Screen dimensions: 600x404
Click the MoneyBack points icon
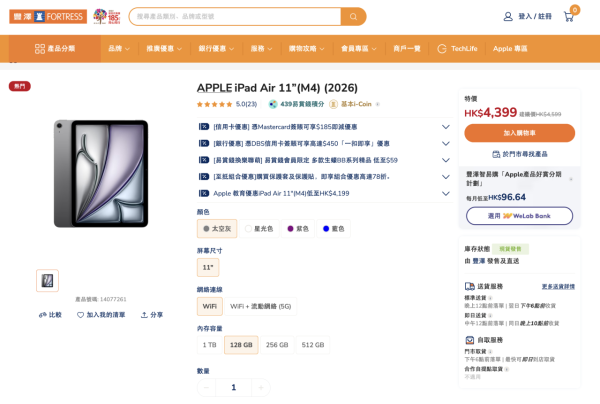click(273, 104)
